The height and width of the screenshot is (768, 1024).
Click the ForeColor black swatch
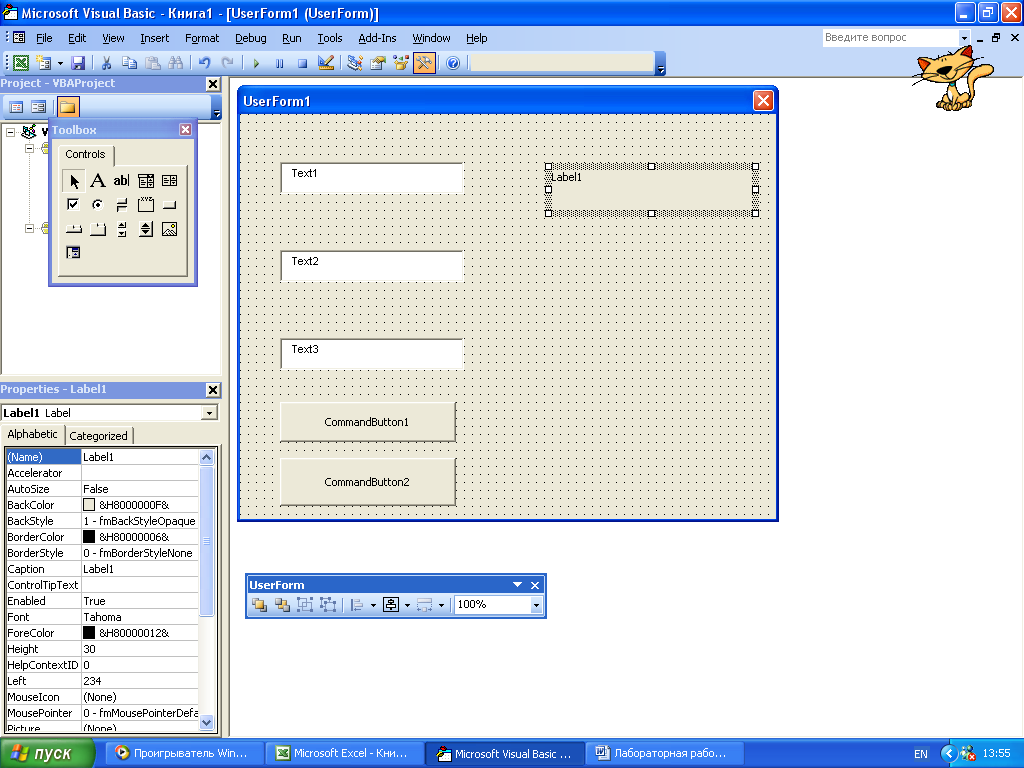coord(89,633)
